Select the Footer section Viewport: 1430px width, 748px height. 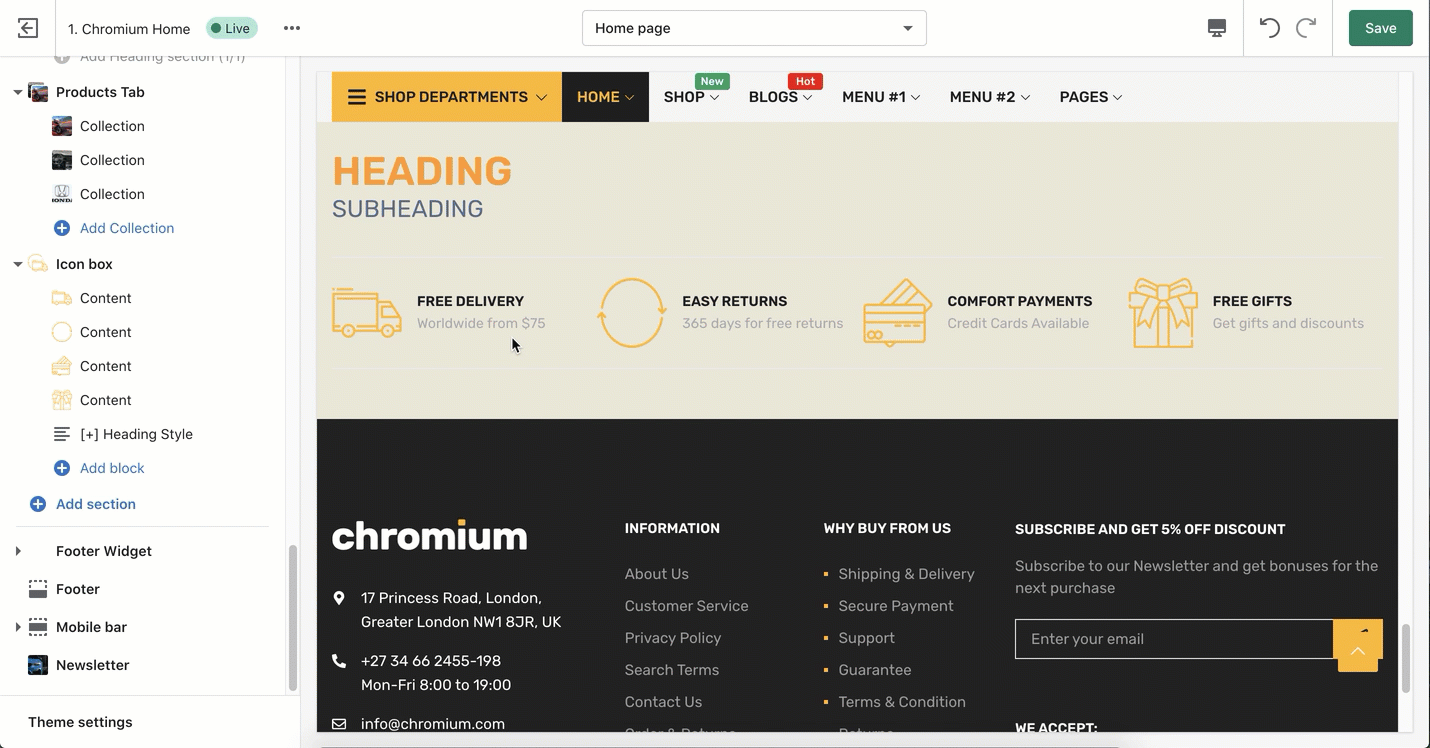tap(78, 589)
